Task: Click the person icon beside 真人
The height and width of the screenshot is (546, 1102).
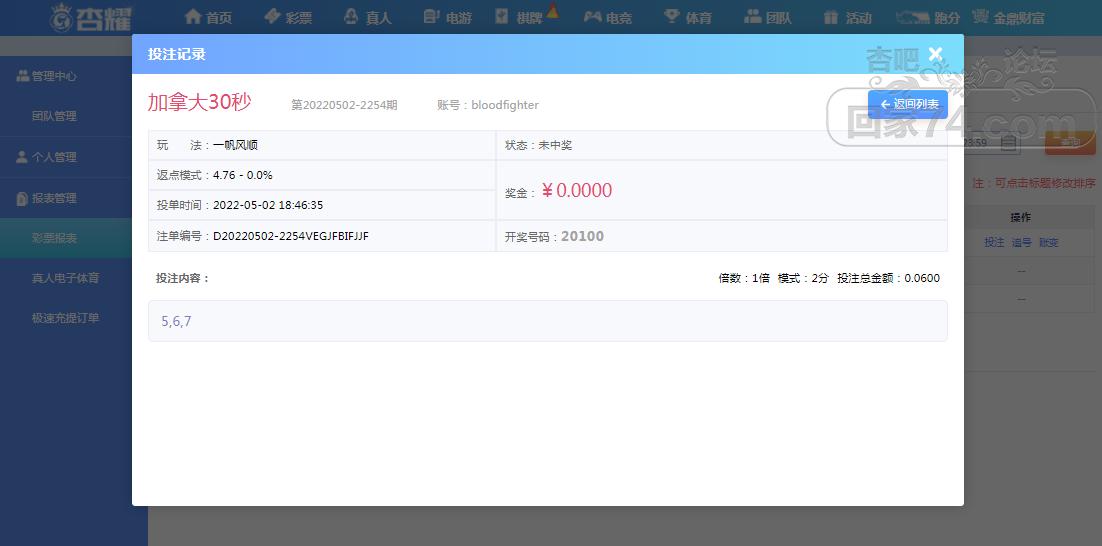Action: (351, 16)
